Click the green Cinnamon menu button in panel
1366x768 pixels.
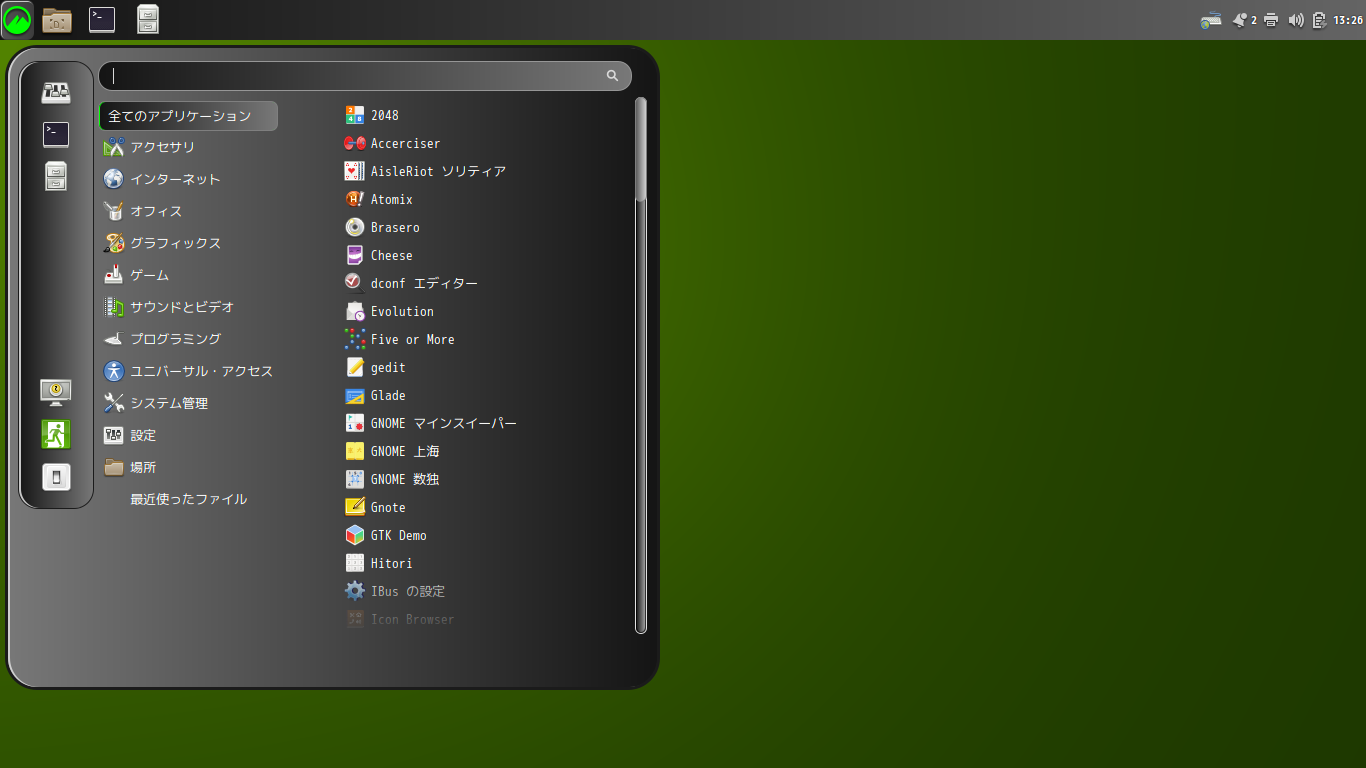(17, 19)
